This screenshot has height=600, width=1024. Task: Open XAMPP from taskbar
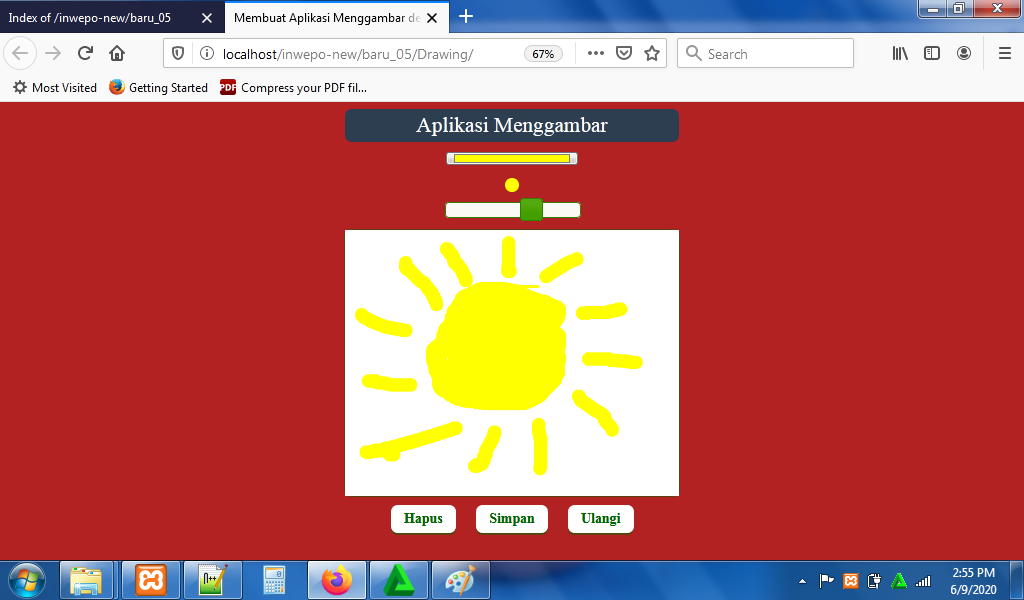151,580
